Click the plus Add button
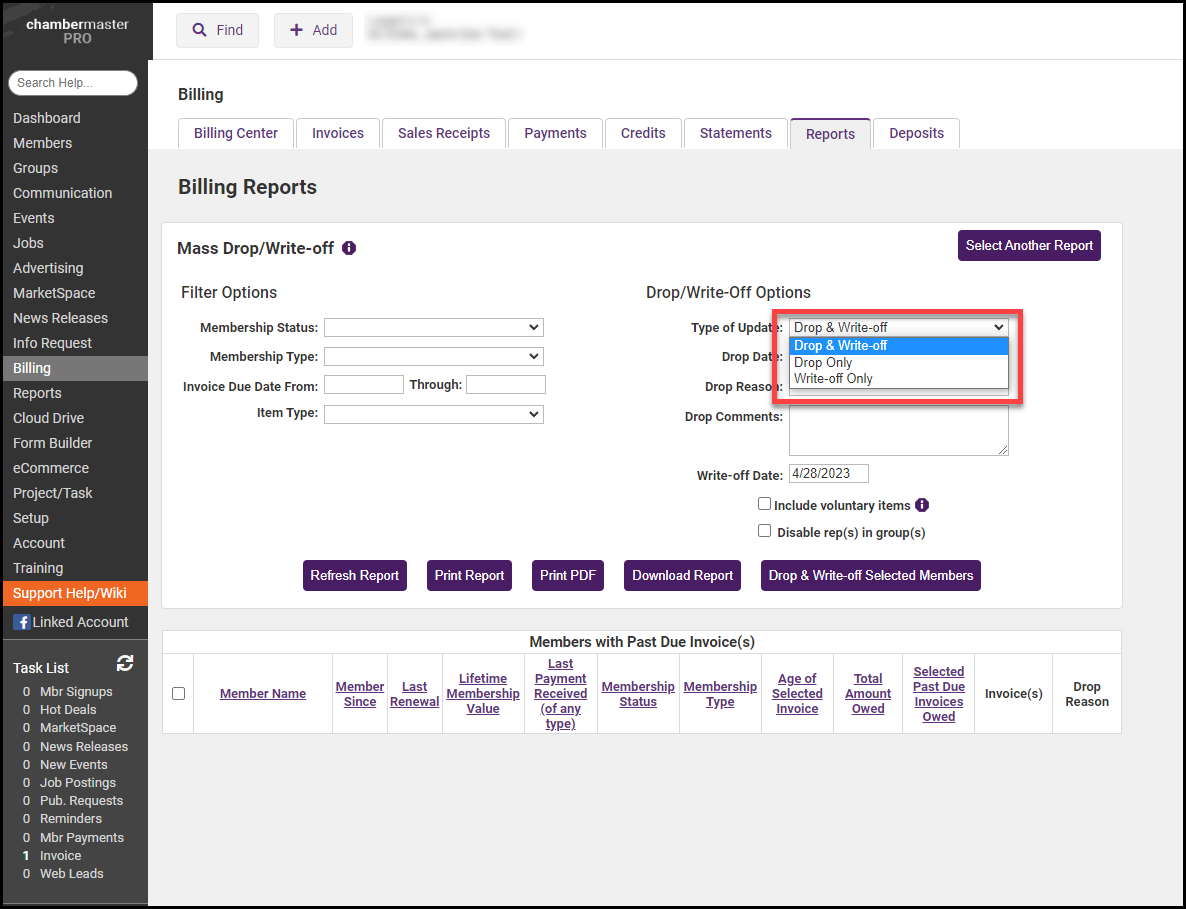Screen dimensions: 1186x909 (313, 30)
